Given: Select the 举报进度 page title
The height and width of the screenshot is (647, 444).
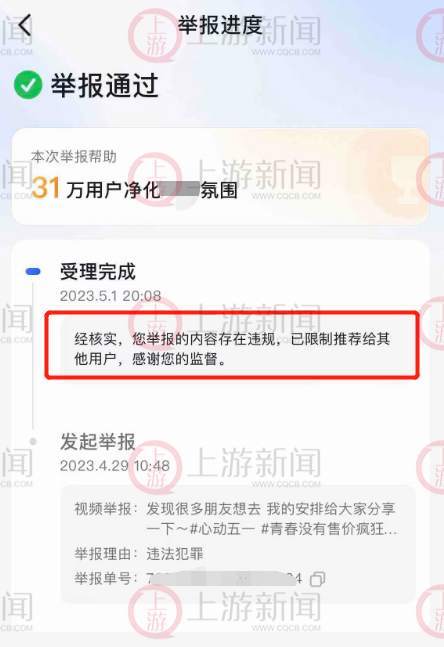Looking at the screenshot, I should click(220, 25).
